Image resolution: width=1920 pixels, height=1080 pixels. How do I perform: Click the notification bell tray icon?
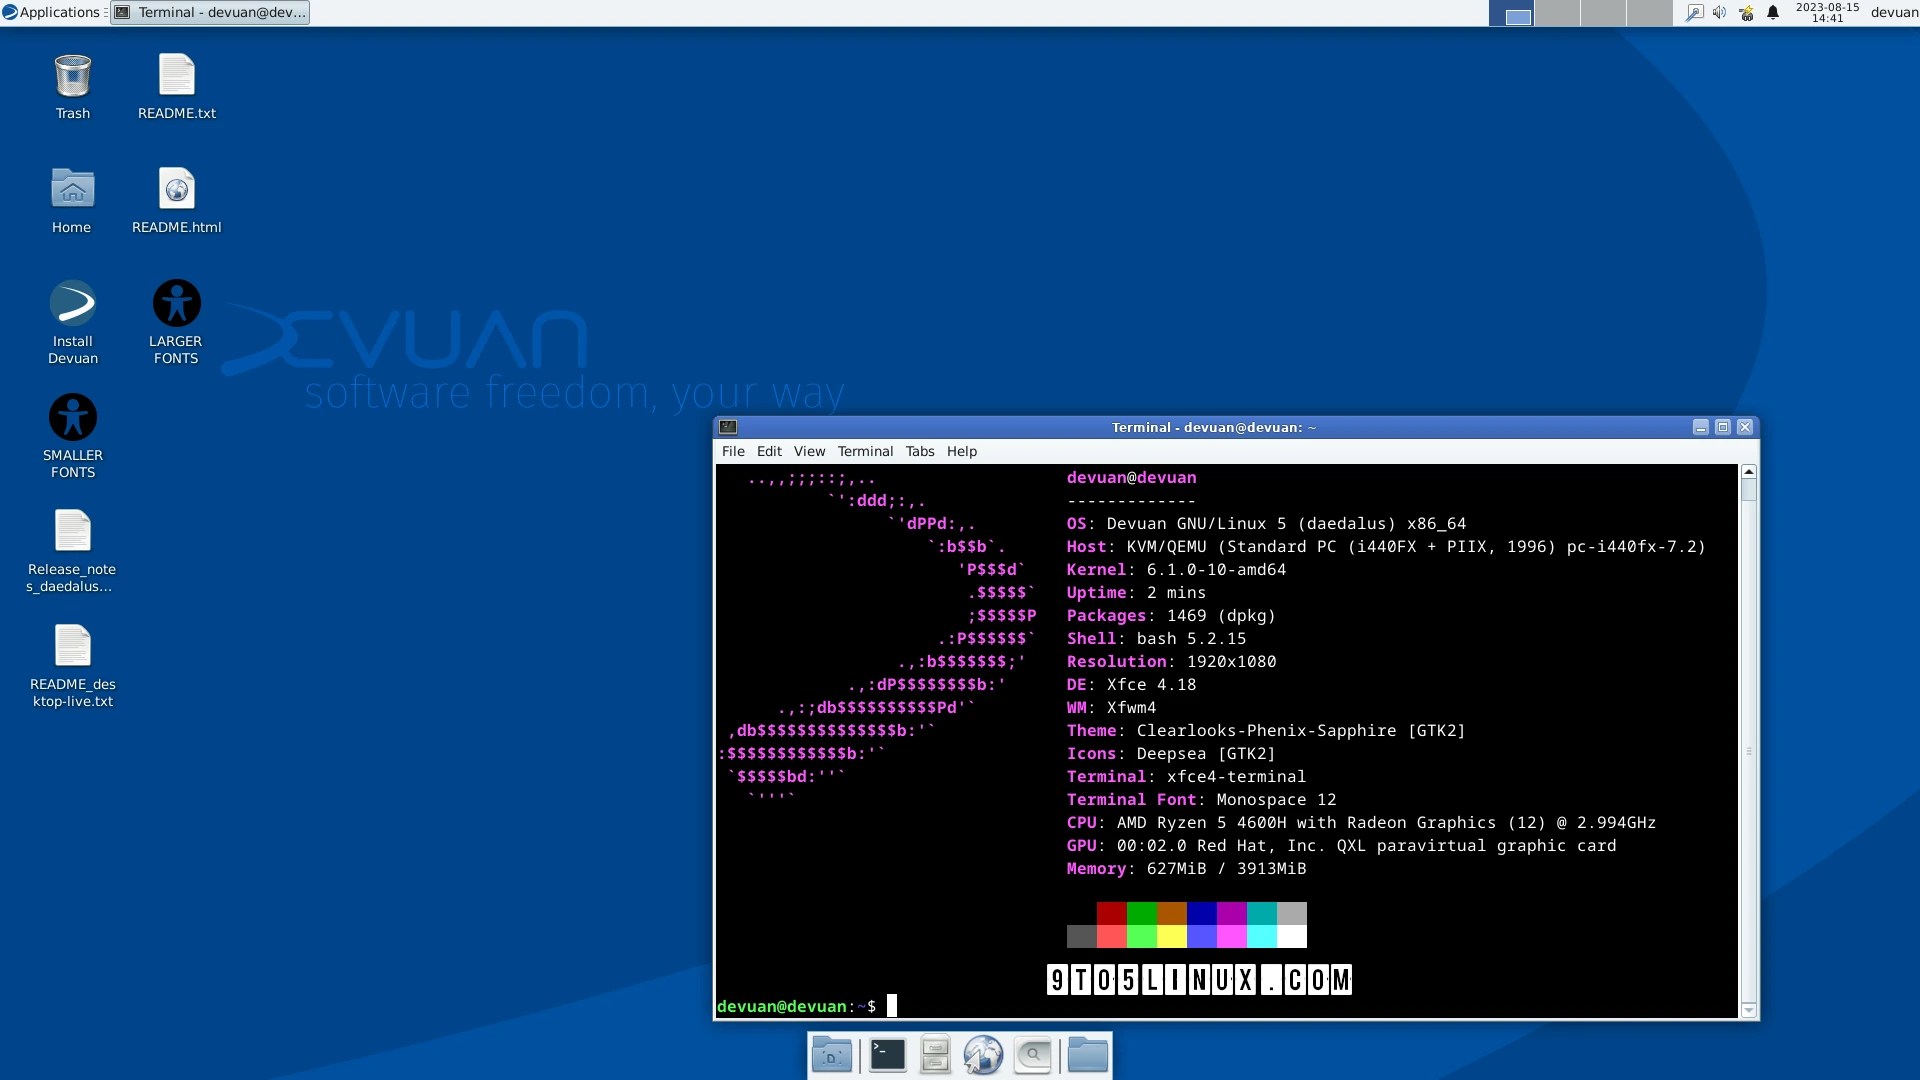1773,13
